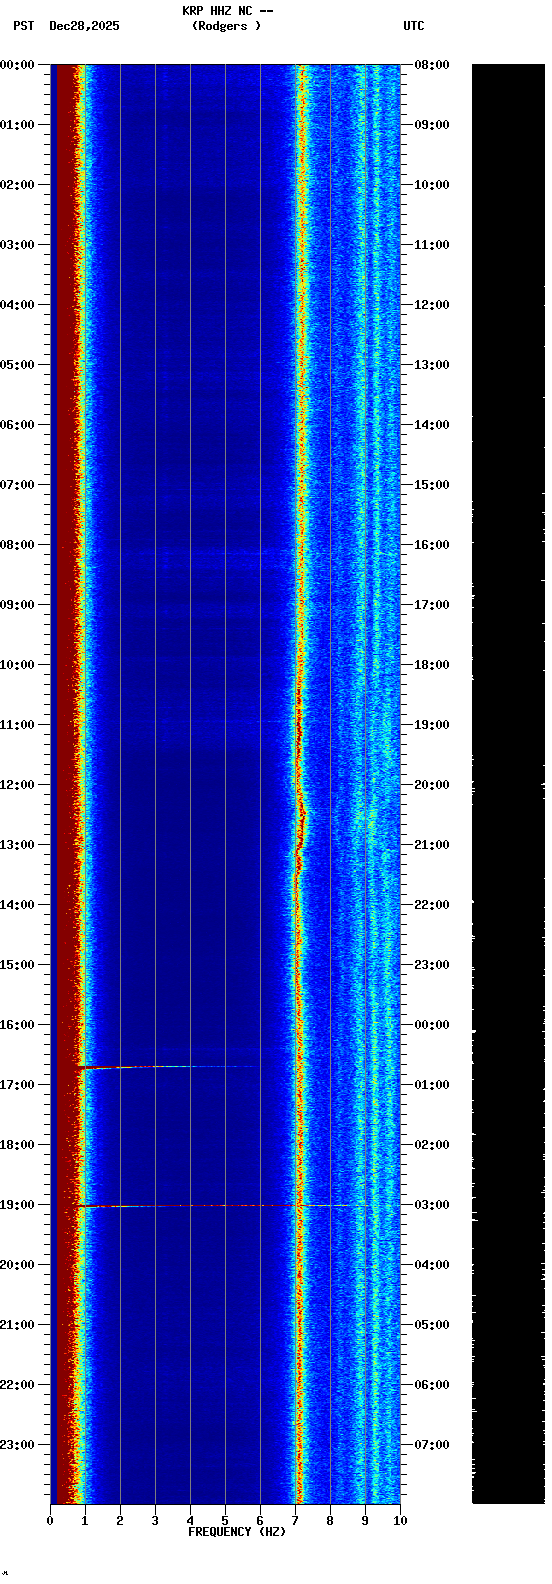Click the 19:00 PST time label
The width and height of the screenshot is (552, 1584).
click(x=17, y=1205)
